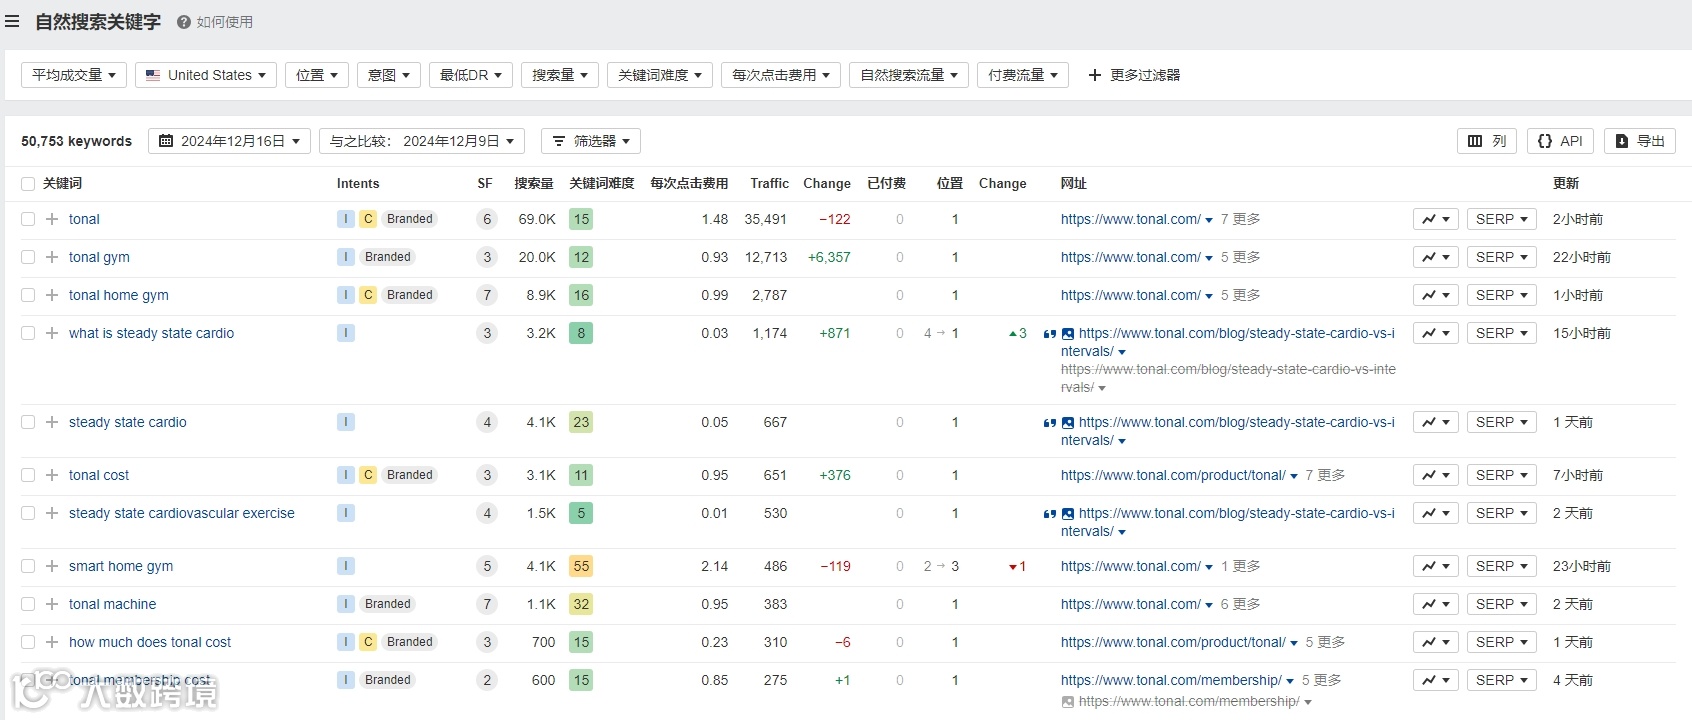Click the plus icon beside 'tonal gym'
1692x720 pixels.
pos(52,257)
